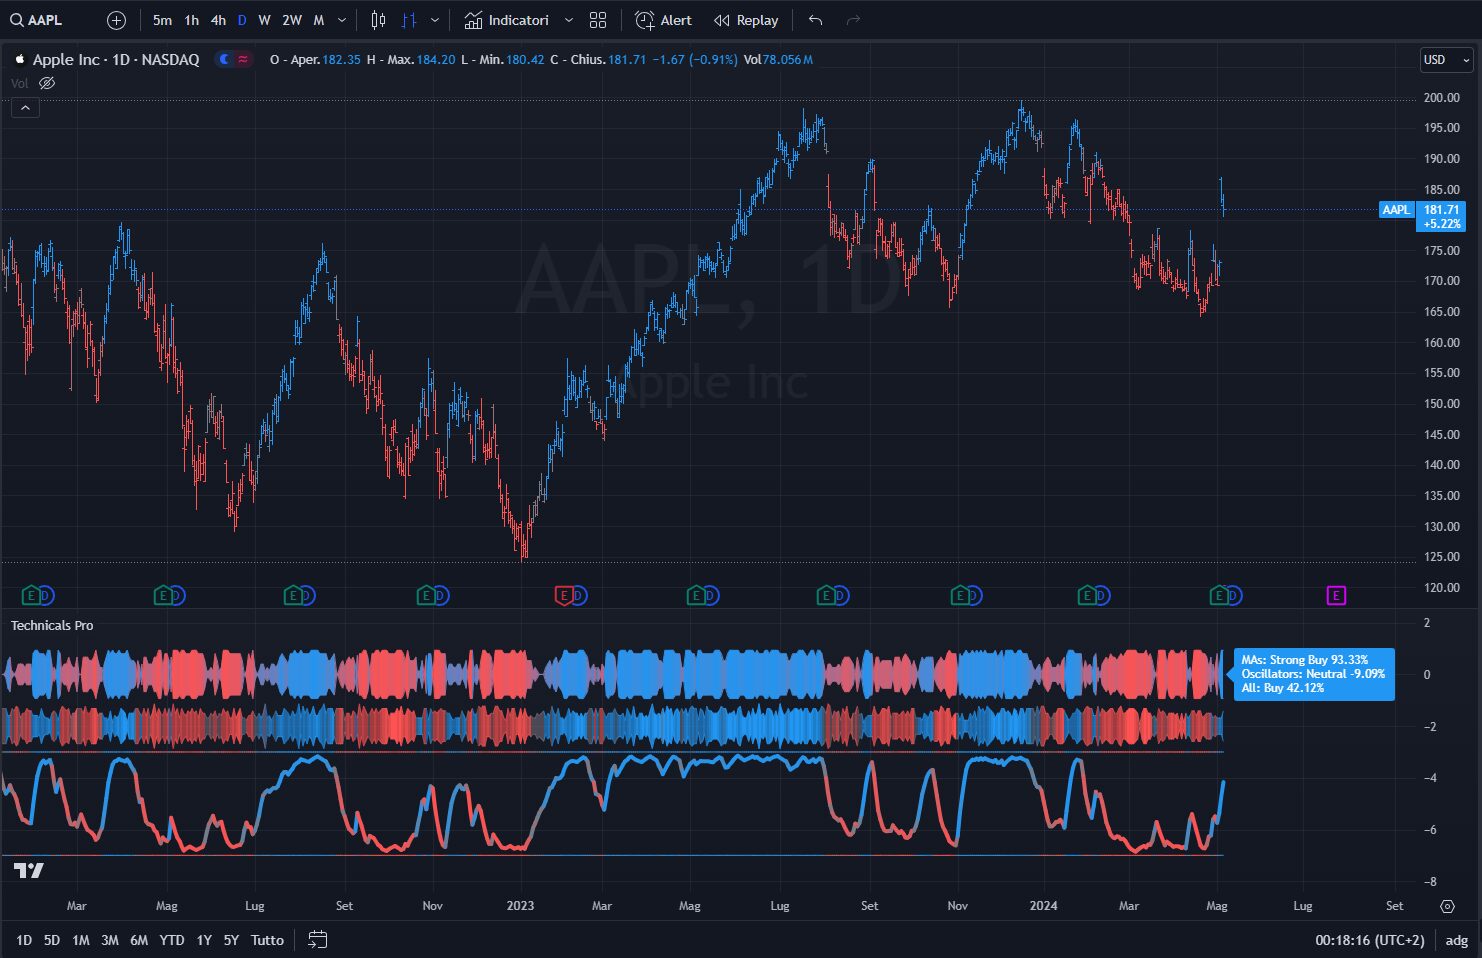1482x958 pixels.
Task: Set date range to 1D
Action: [24, 940]
